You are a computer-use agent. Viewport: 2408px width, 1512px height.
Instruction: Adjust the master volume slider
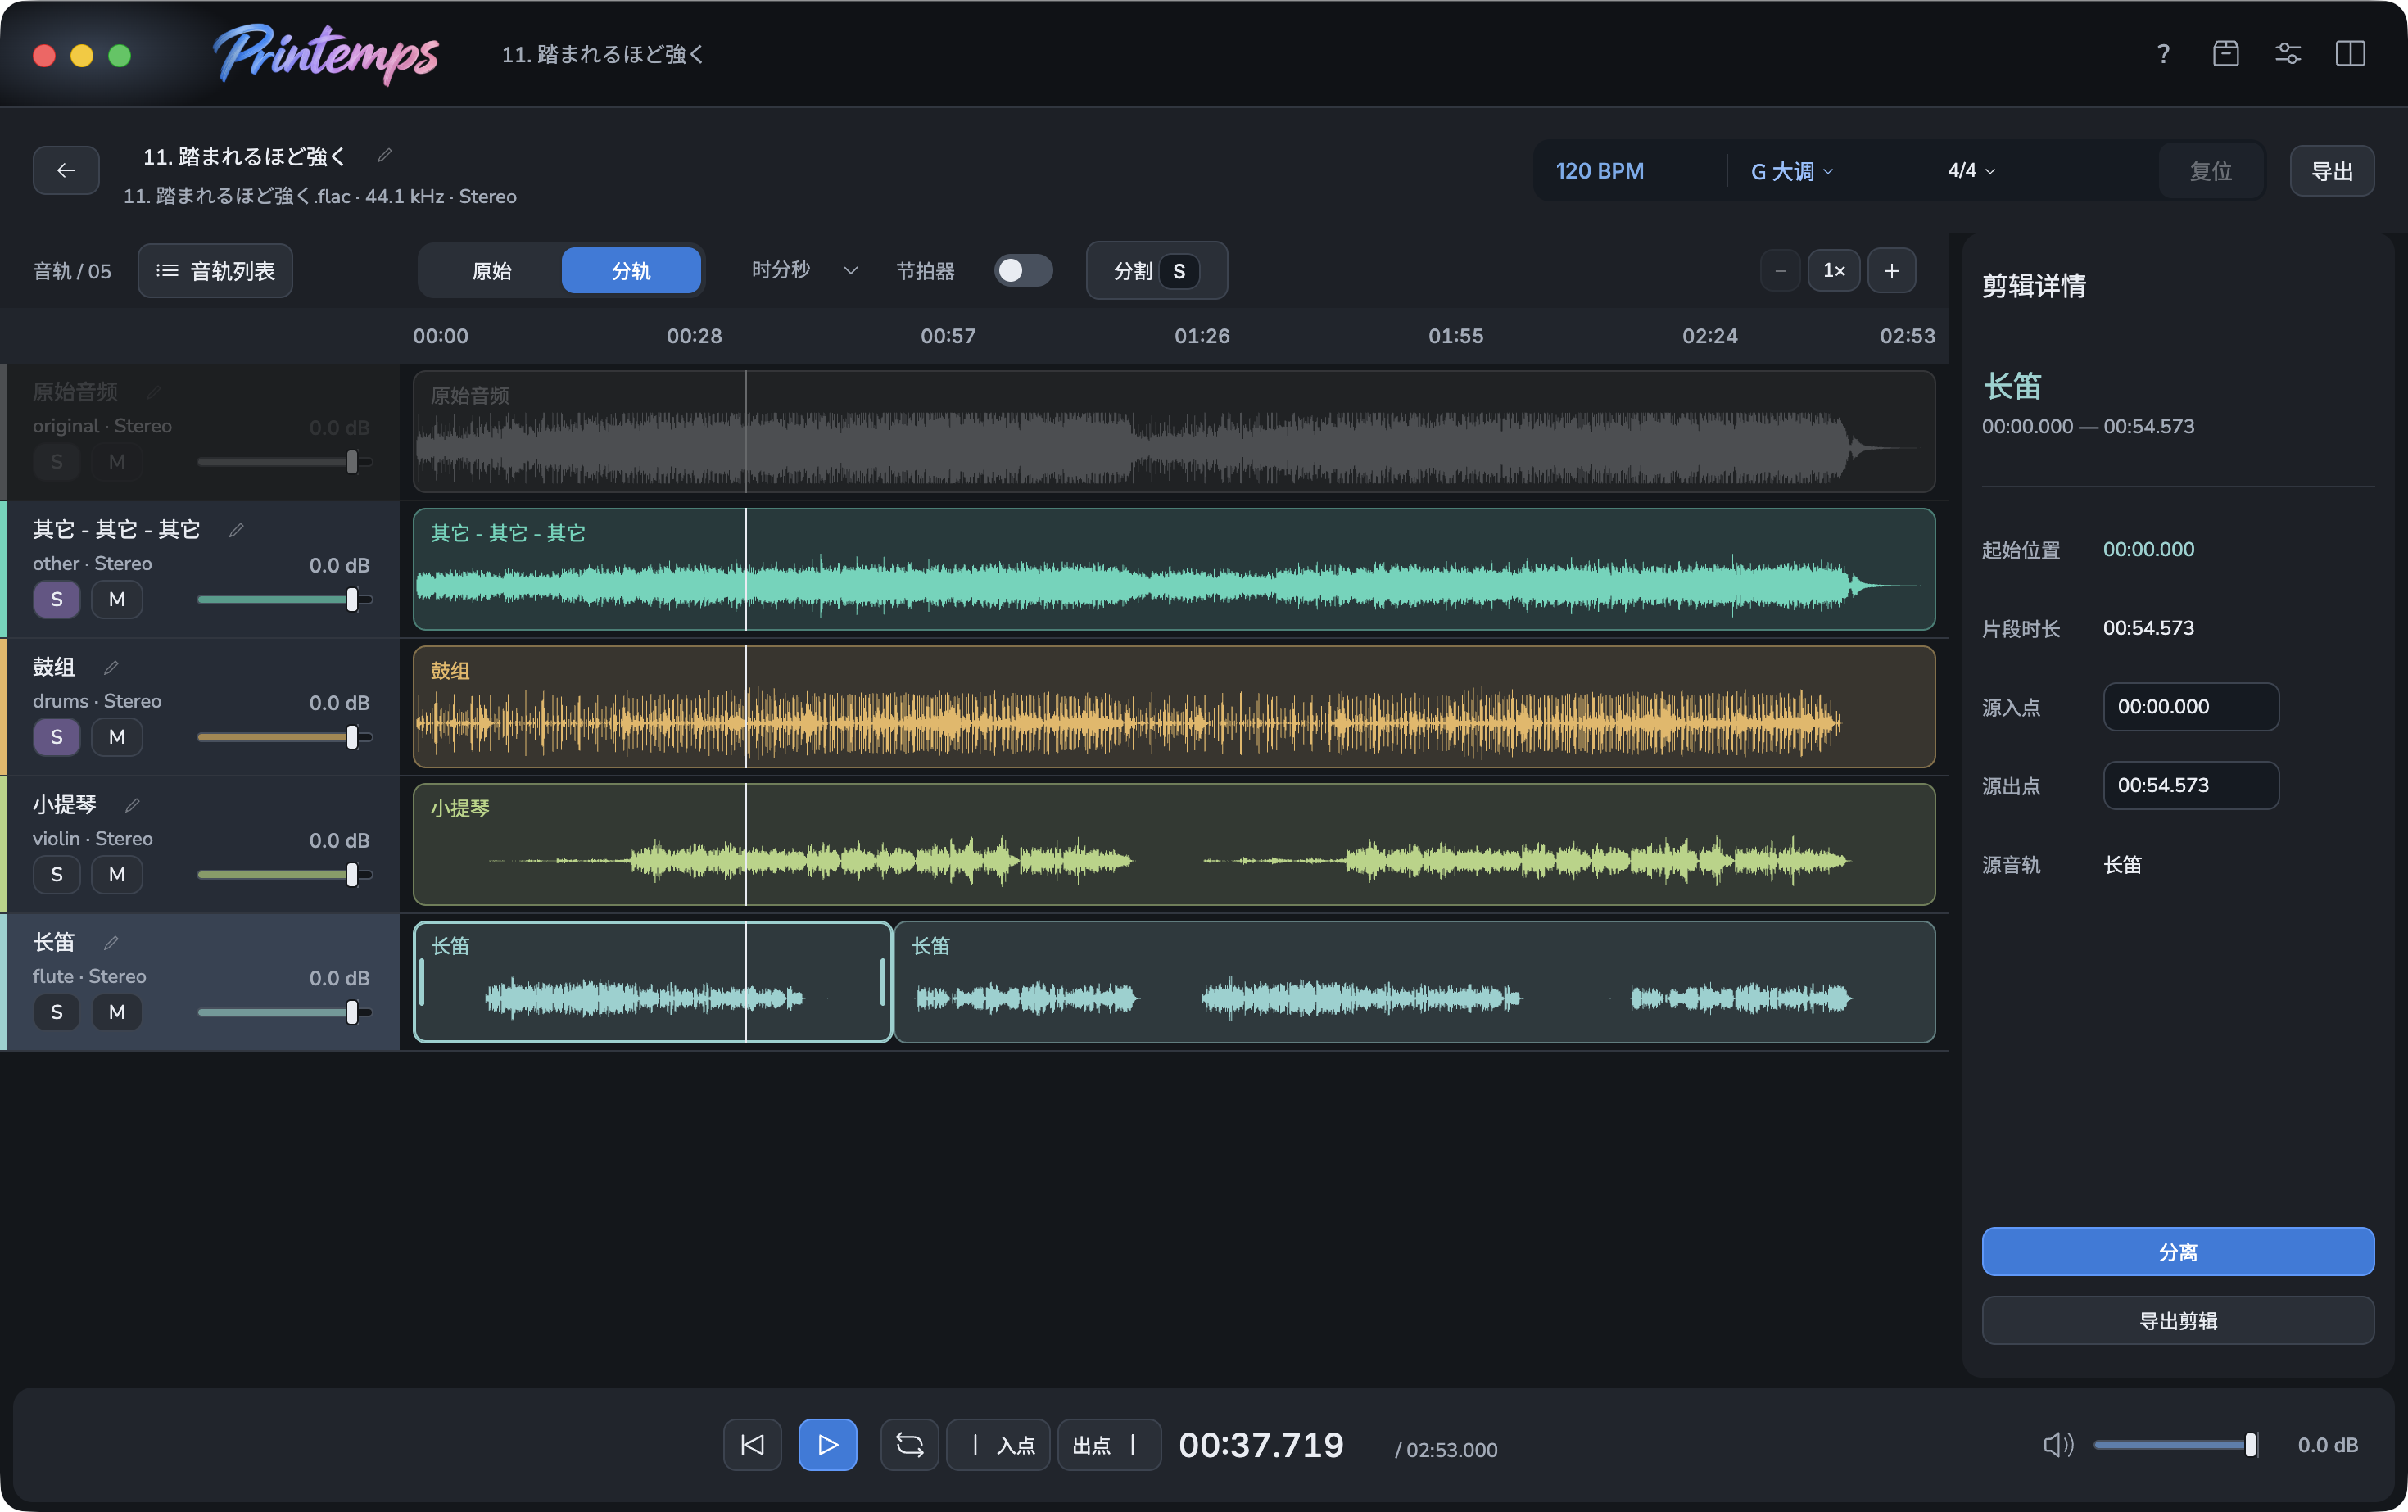pos(2177,1445)
